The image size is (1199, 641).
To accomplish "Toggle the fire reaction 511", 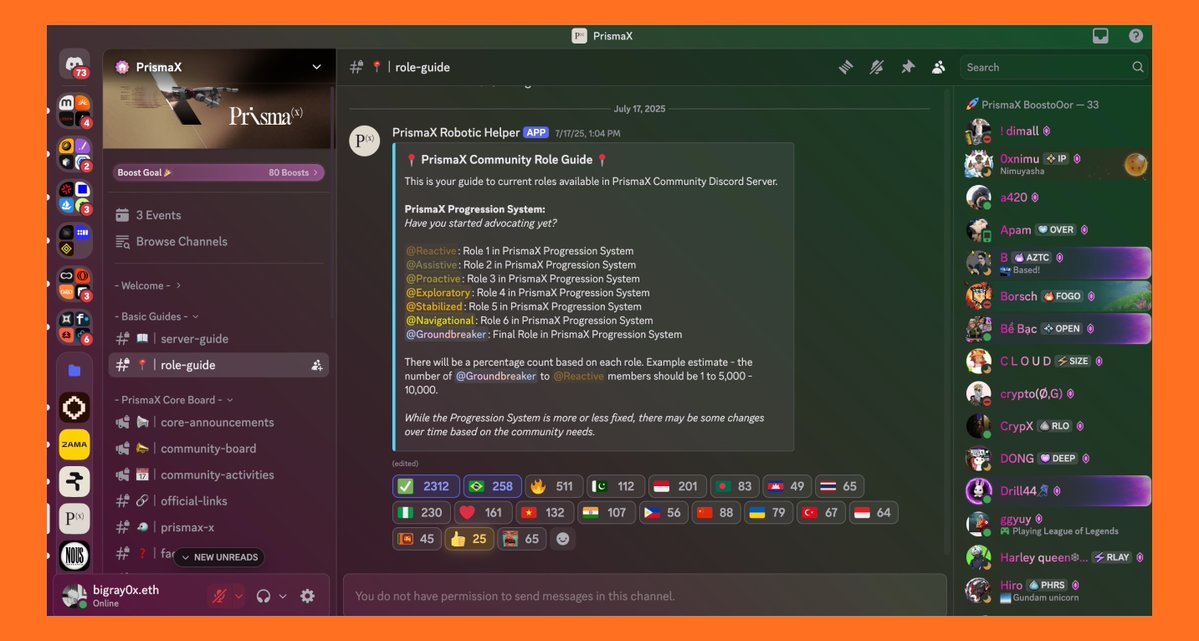I will point(554,486).
